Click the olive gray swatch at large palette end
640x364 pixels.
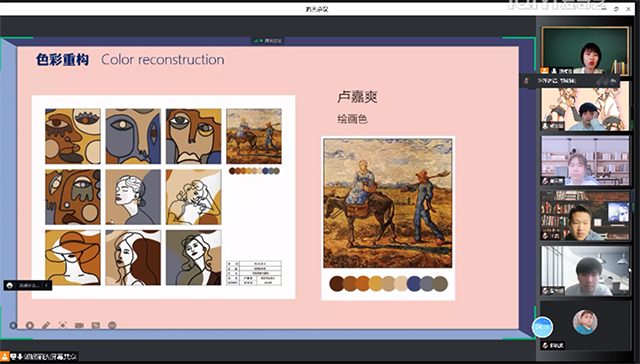click(x=440, y=284)
